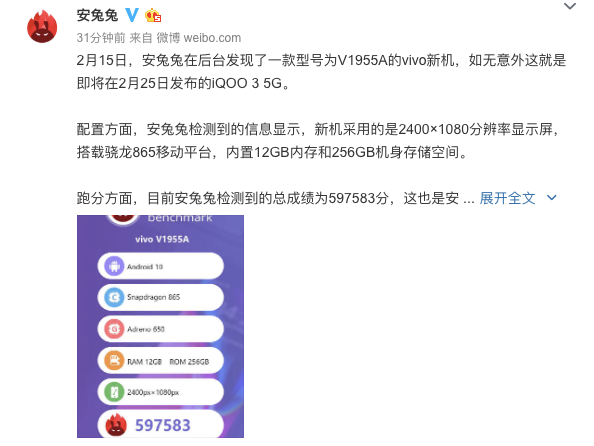The height and width of the screenshot is (446, 594).
Task: Click the RAM 12GB storage icon
Action: click(114, 361)
